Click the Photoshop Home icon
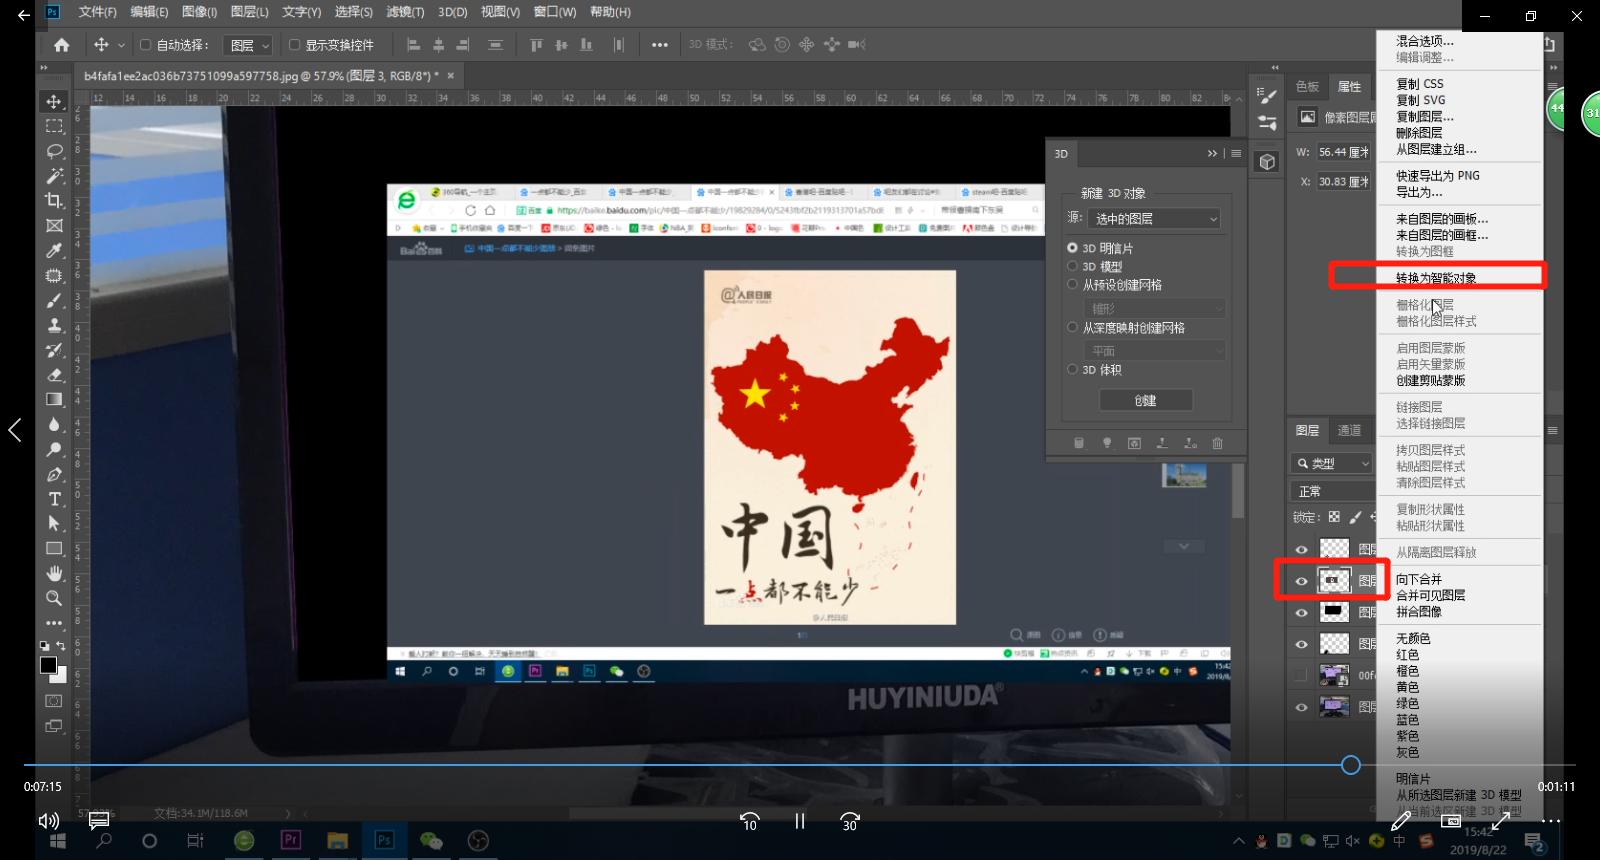1600x860 pixels. [61, 45]
